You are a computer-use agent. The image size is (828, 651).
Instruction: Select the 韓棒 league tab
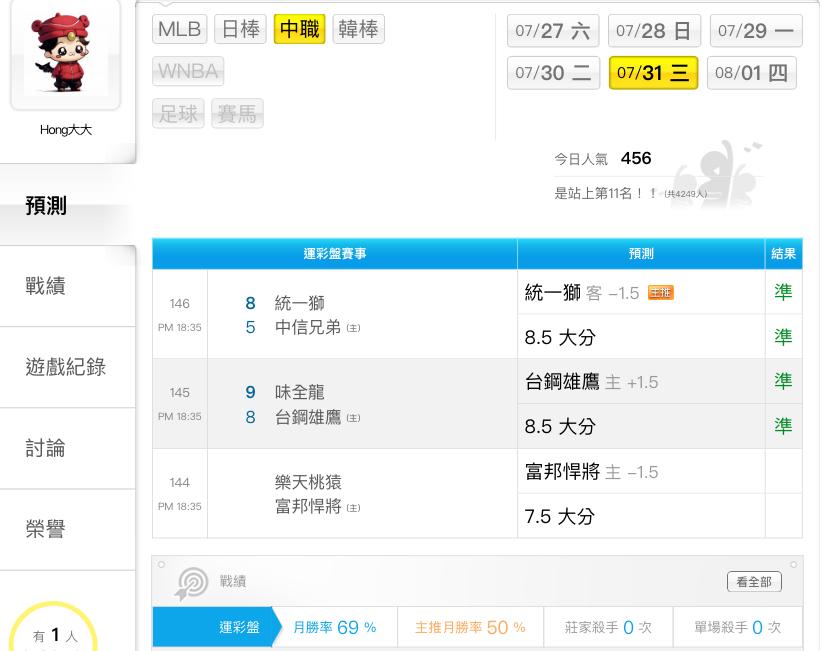click(359, 29)
